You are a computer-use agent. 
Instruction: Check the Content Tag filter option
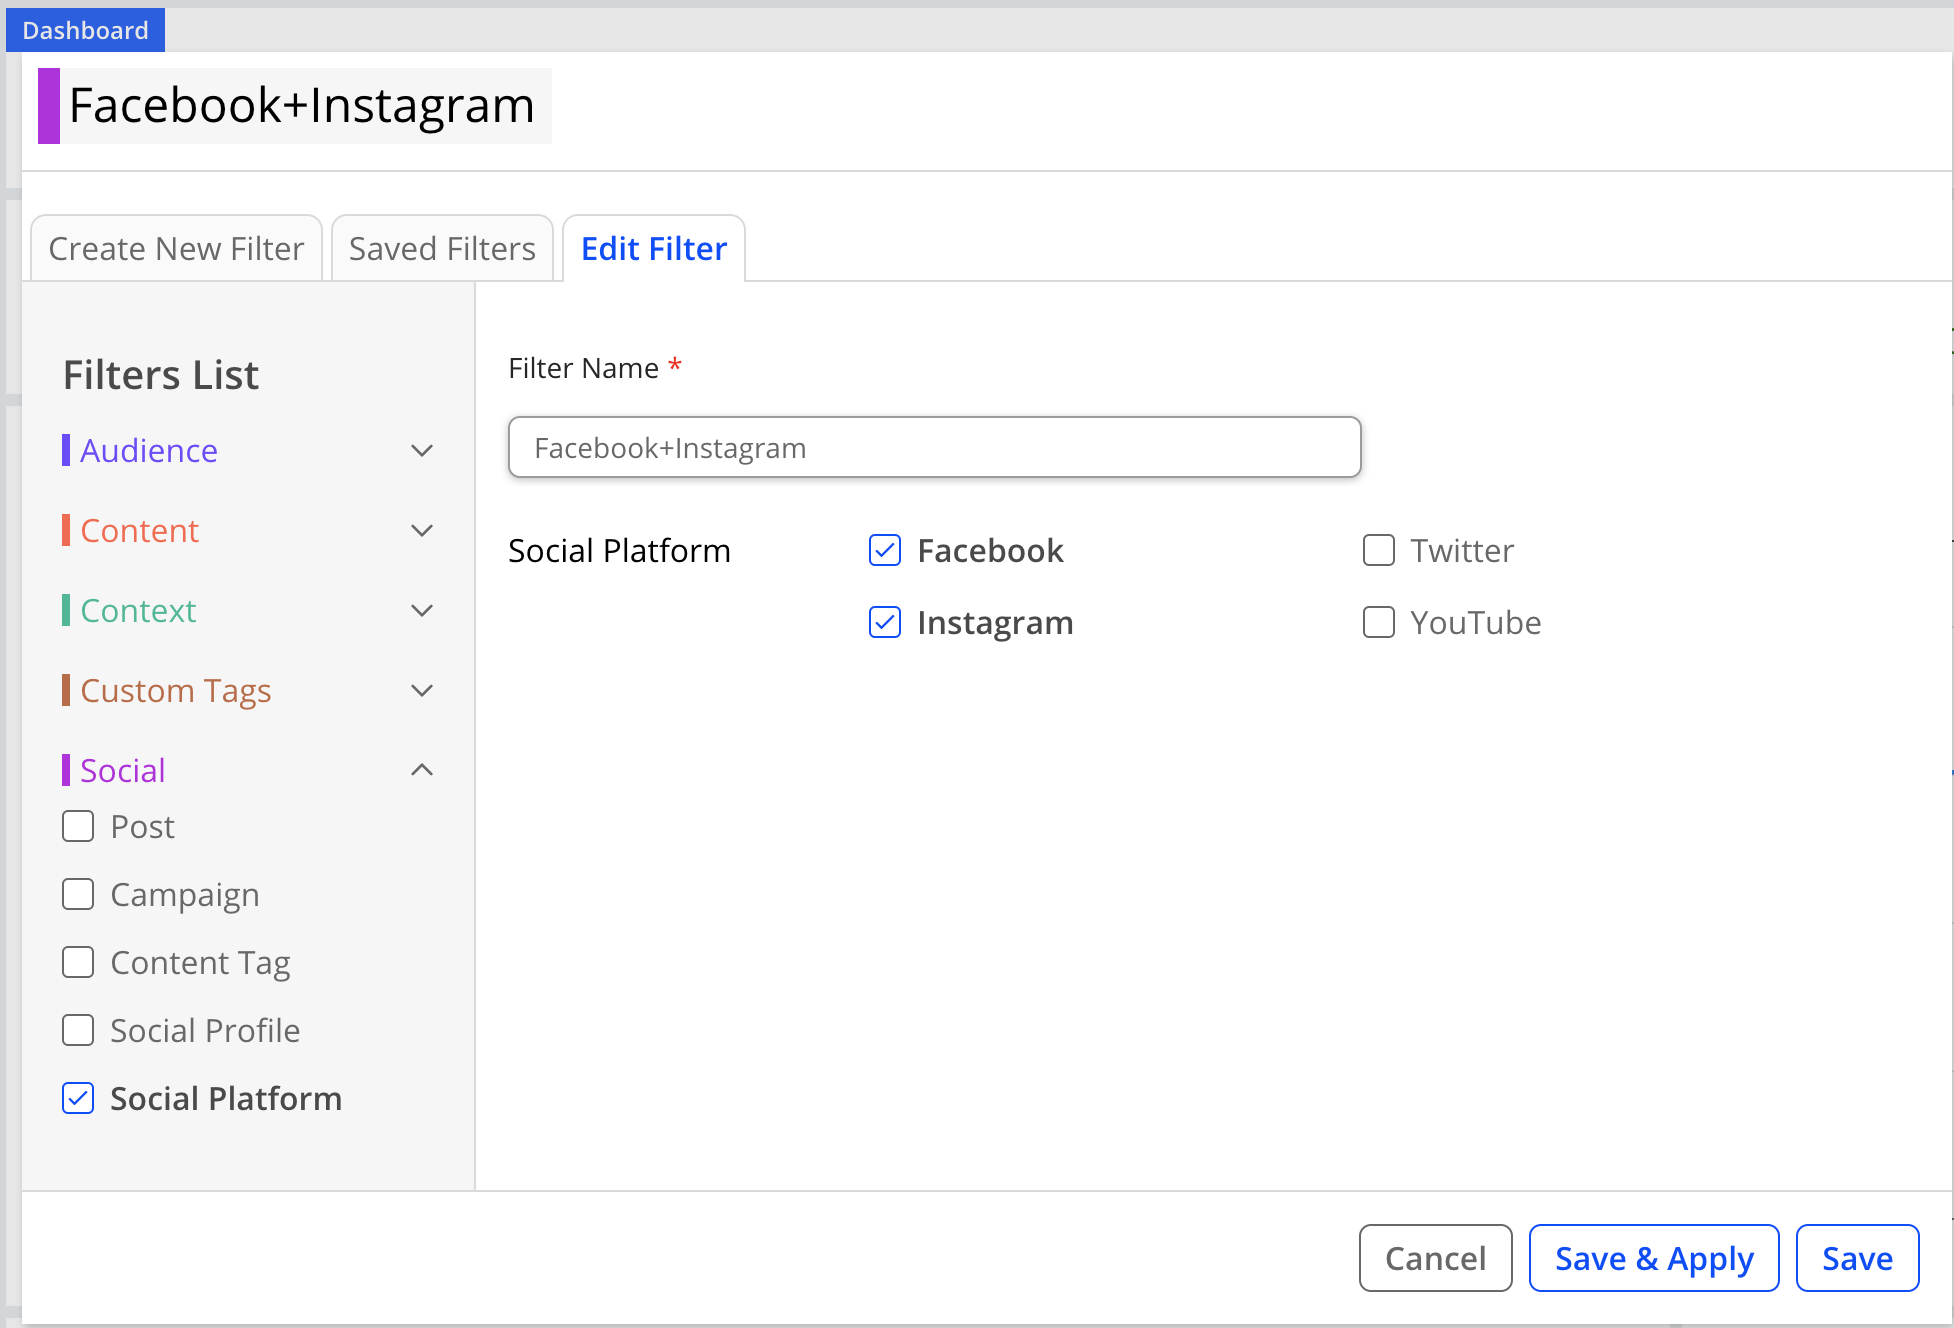click(78, 963)
